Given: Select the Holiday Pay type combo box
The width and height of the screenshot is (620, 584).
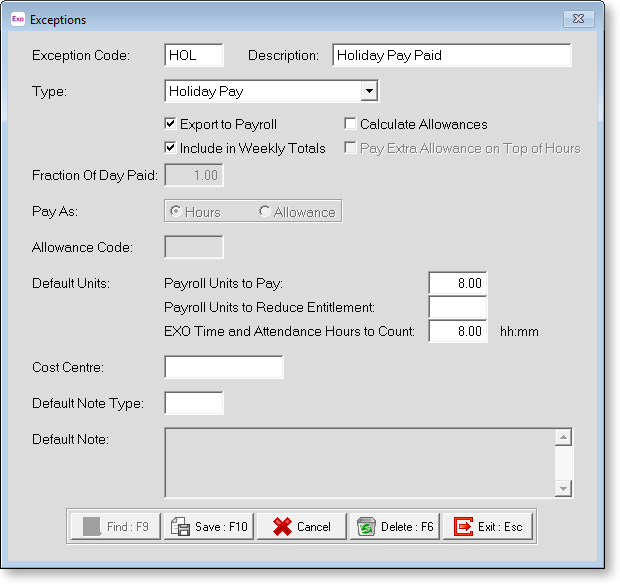Looking at the screenshot, I should point(262,92).
